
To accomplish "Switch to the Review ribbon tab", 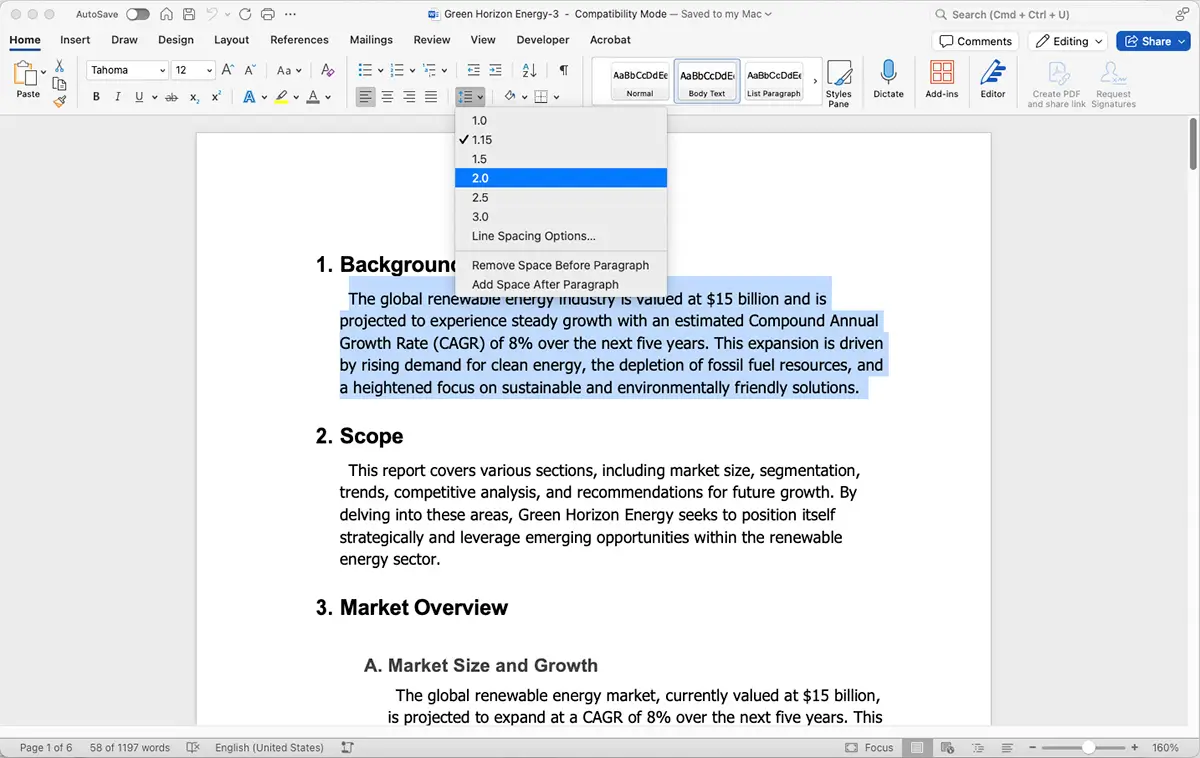I will tap(431, 40).
